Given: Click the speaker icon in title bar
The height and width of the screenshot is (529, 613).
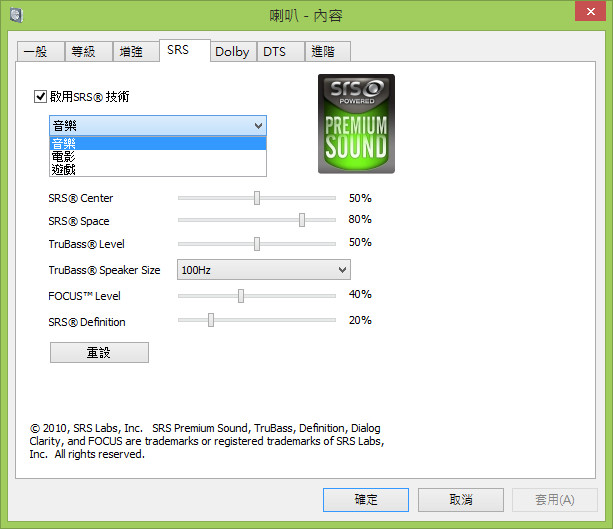Looking at the screenshot, I should pyautogui.click(x=16, y=16).
